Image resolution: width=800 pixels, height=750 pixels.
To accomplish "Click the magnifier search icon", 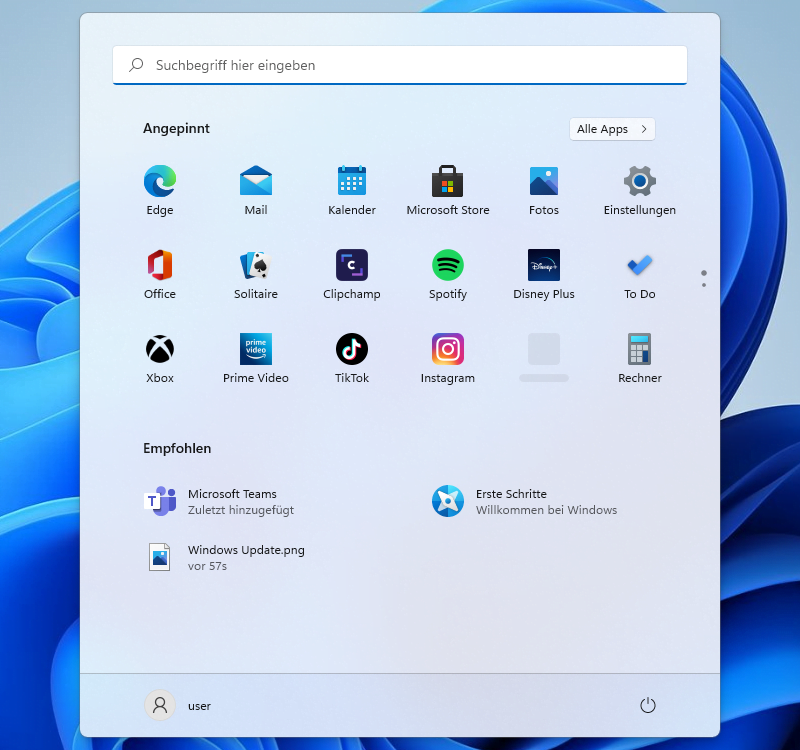I will [x=136, y=65].
